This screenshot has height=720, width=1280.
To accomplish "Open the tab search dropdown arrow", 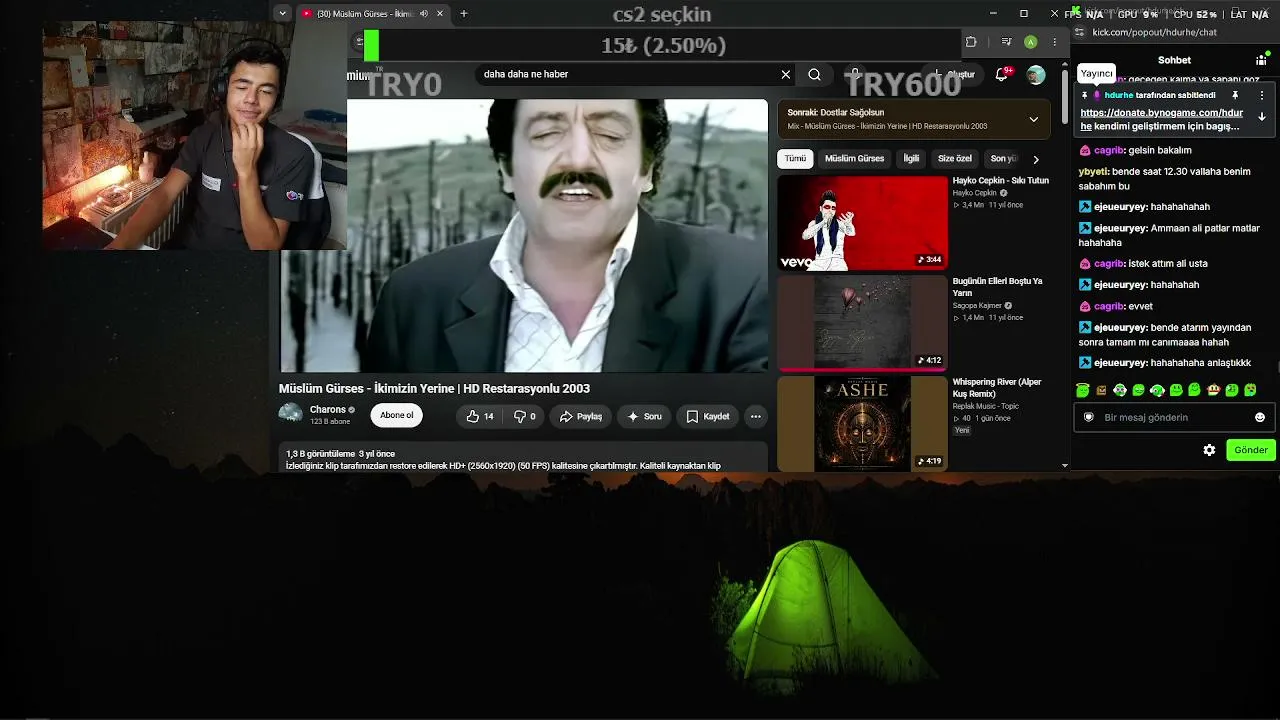I will click(283, 14).
